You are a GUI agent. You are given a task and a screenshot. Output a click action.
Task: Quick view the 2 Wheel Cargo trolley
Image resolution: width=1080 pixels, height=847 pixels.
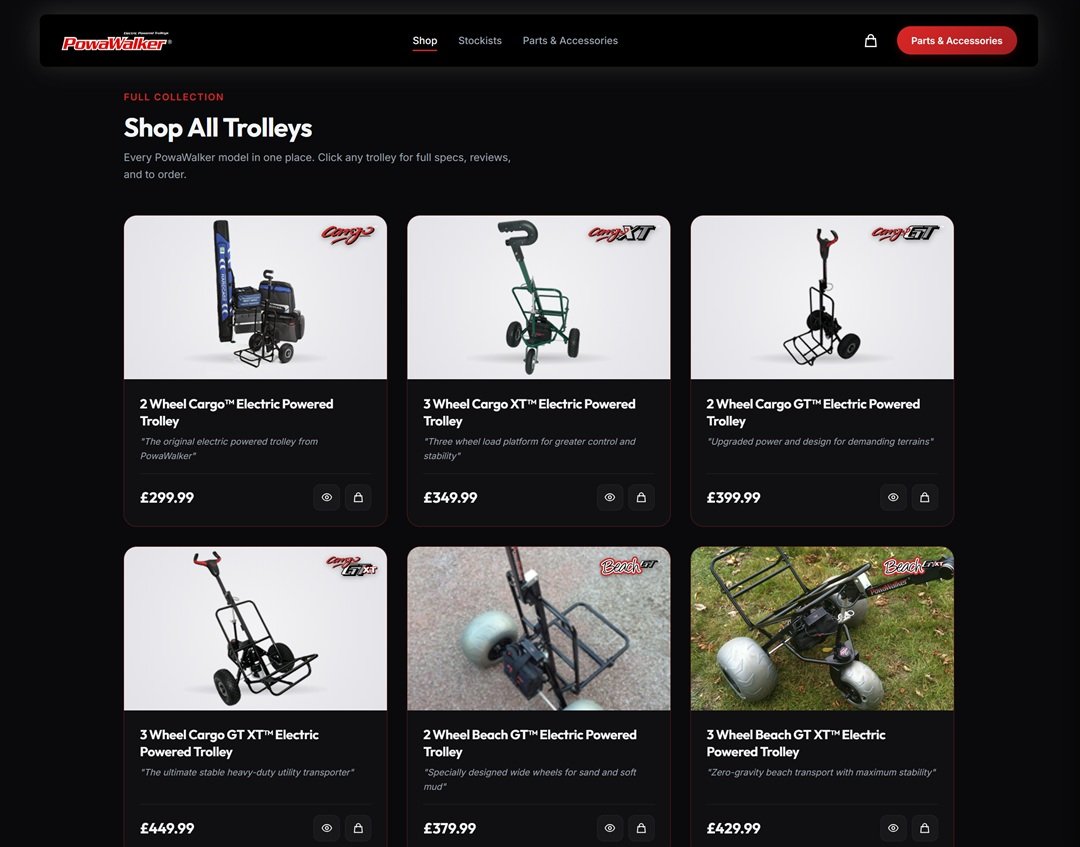[x=326, y=497]
